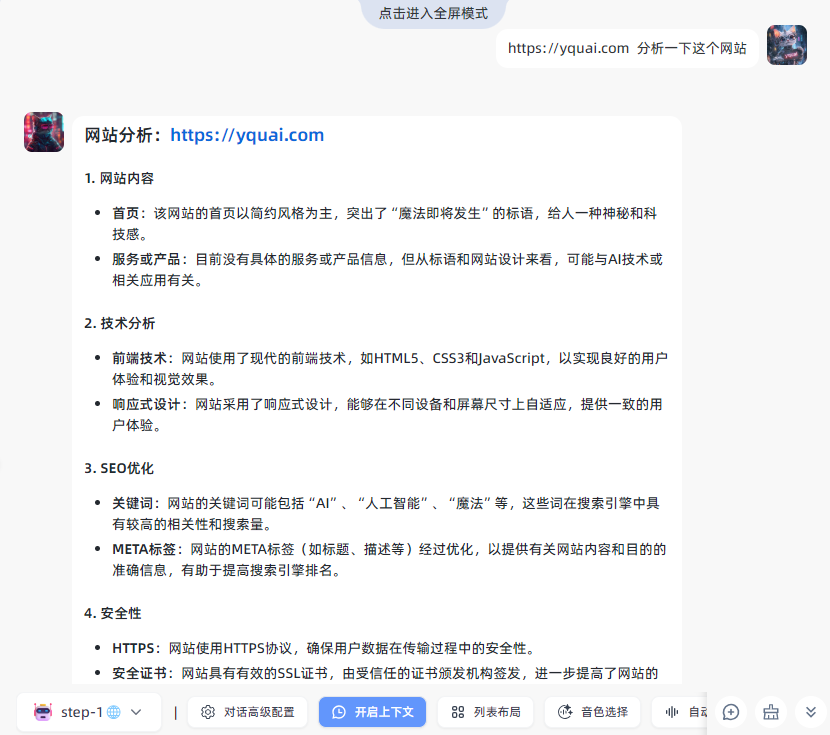Expand the step-1 model dropdown
Viewport: 830px width, 735px height.
(137, 712)
